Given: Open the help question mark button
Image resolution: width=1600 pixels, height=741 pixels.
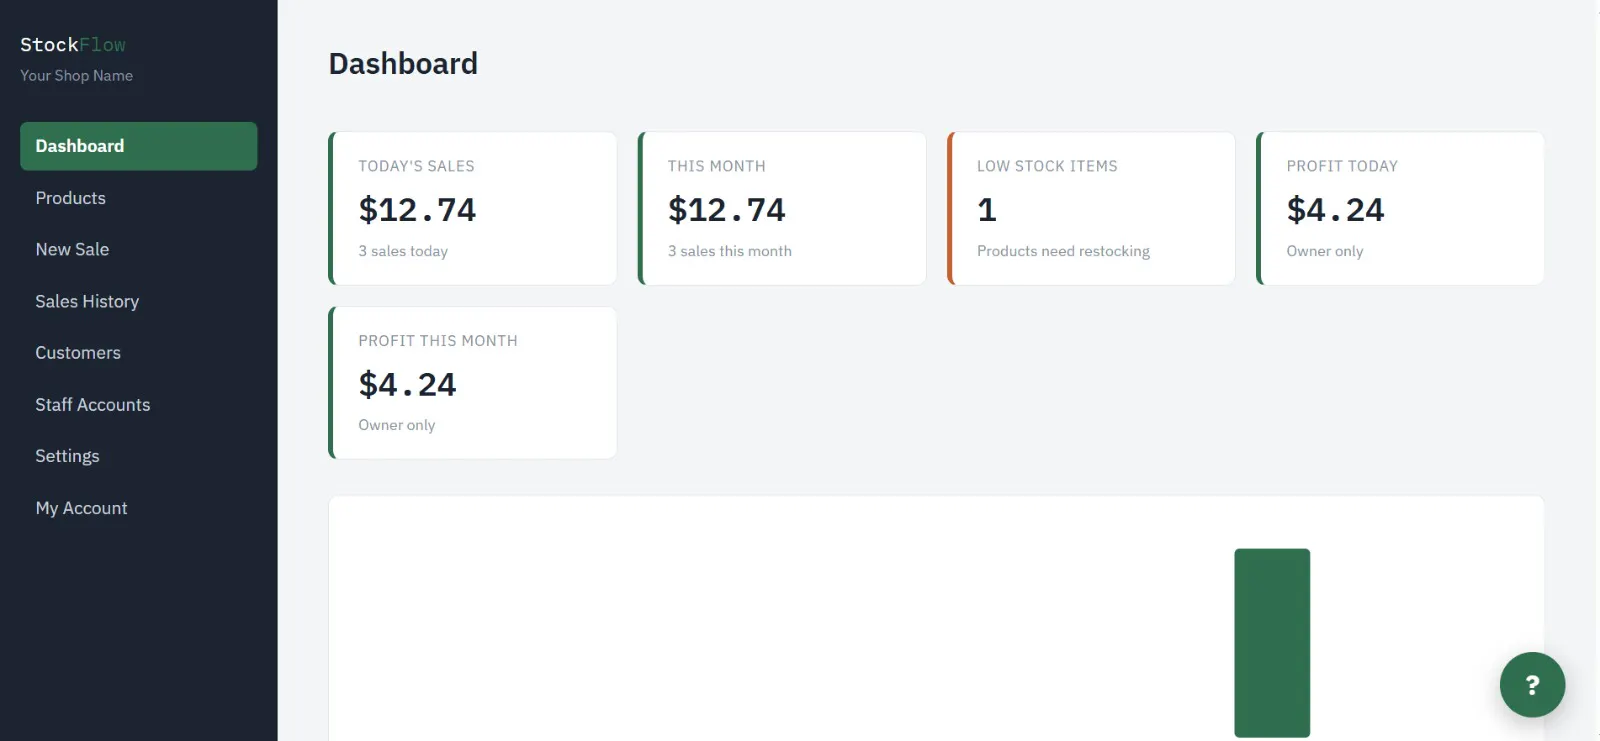Looking at the screenshot, I should (x=1532, y=685).
